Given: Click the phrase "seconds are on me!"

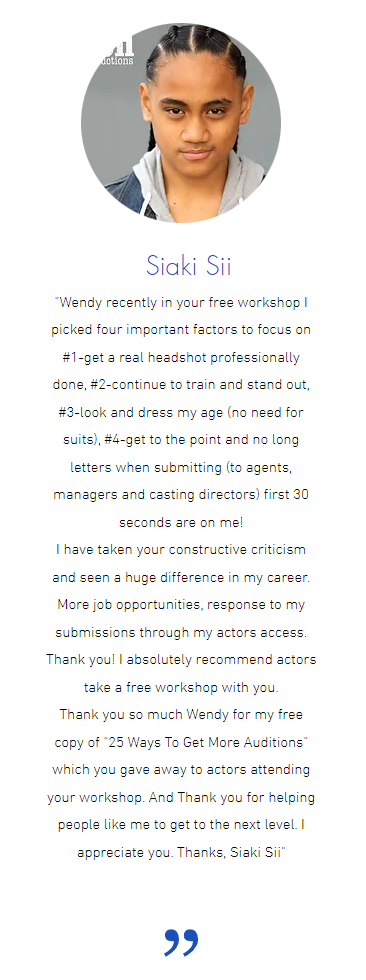Looking at the screenshot, I should (181, 522).
